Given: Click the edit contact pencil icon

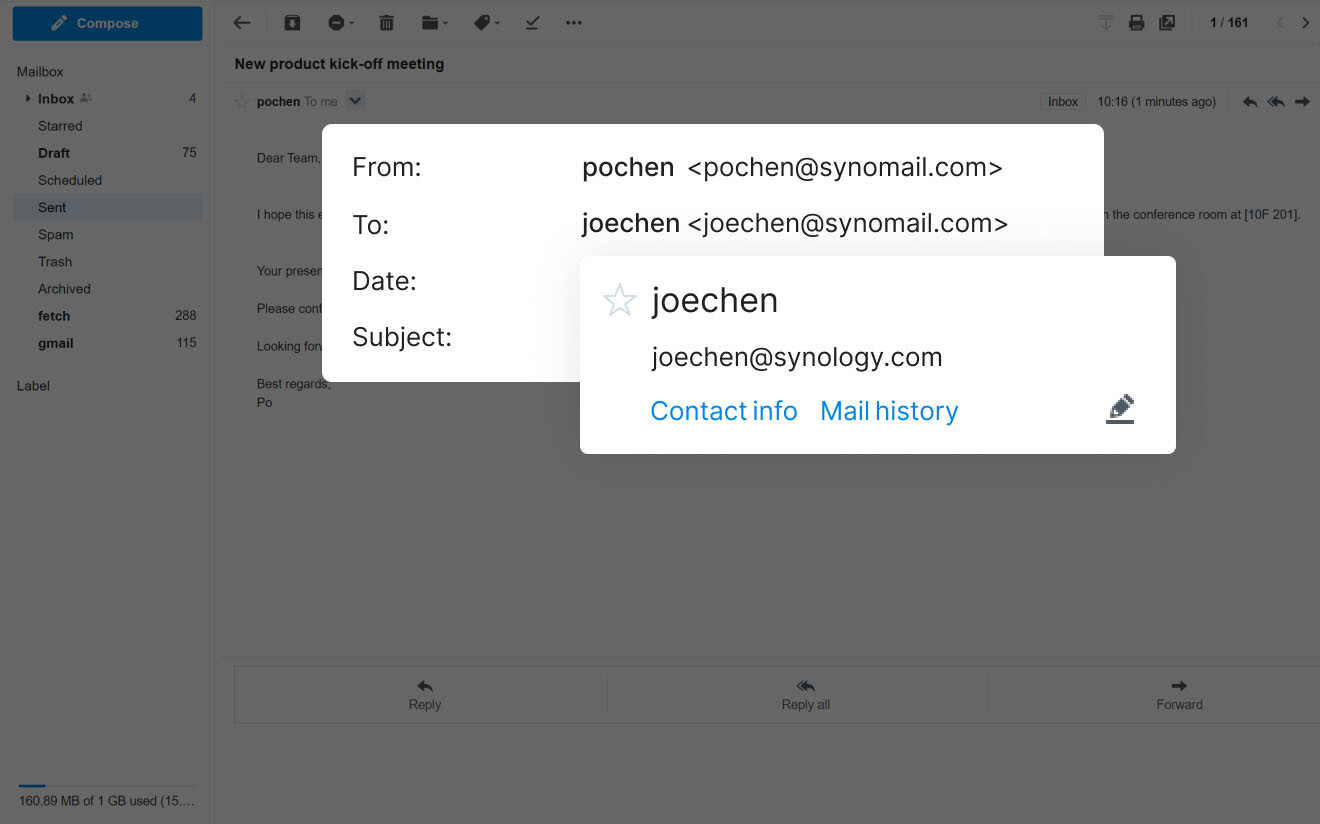Looking at the screenshot, I should (1120, 409).
